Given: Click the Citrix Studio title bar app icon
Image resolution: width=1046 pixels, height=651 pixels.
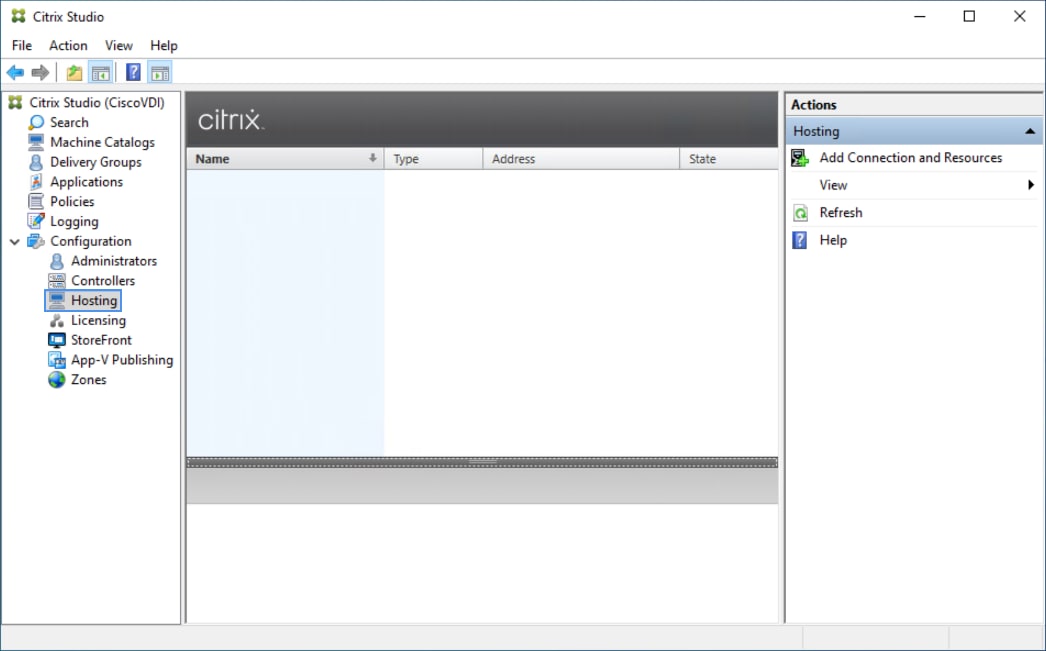Looking at the screenshot, I should [19, 16].
